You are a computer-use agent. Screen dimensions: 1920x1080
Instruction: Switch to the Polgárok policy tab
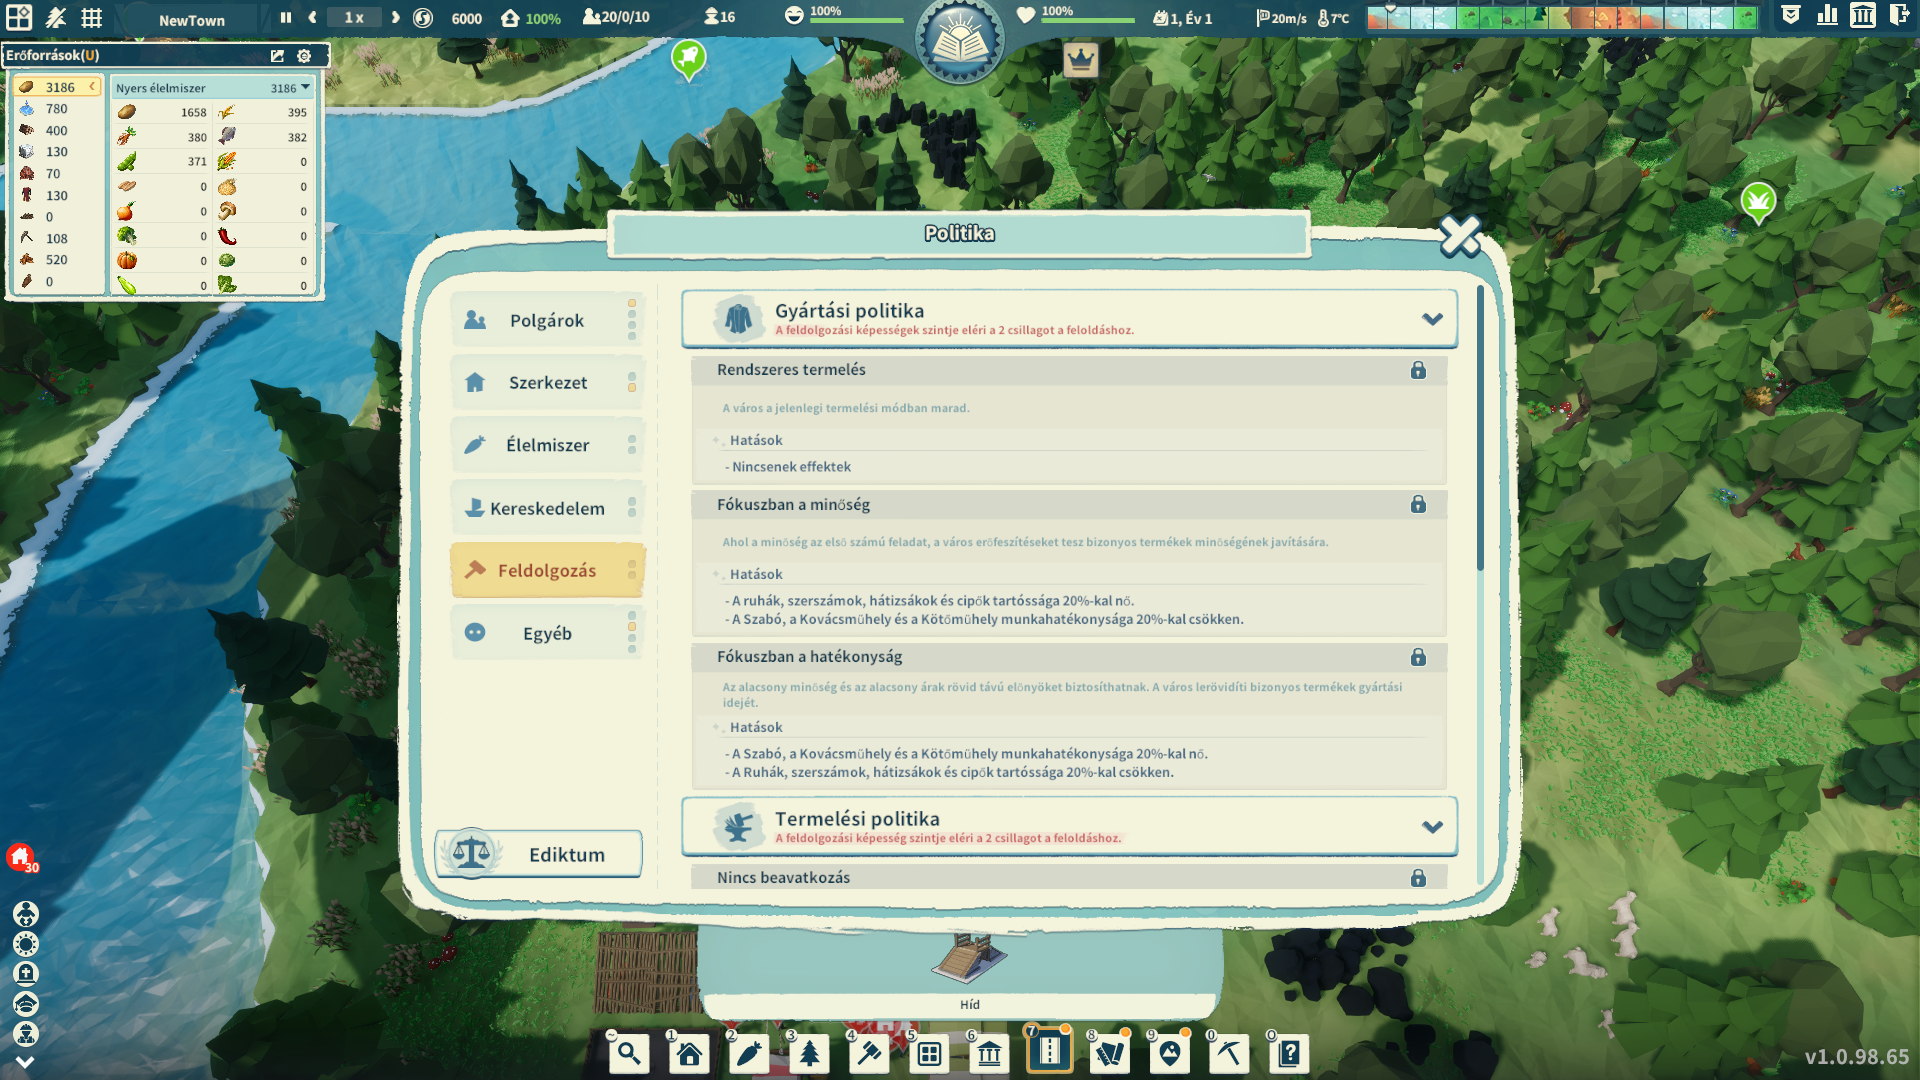coord(546,320)
